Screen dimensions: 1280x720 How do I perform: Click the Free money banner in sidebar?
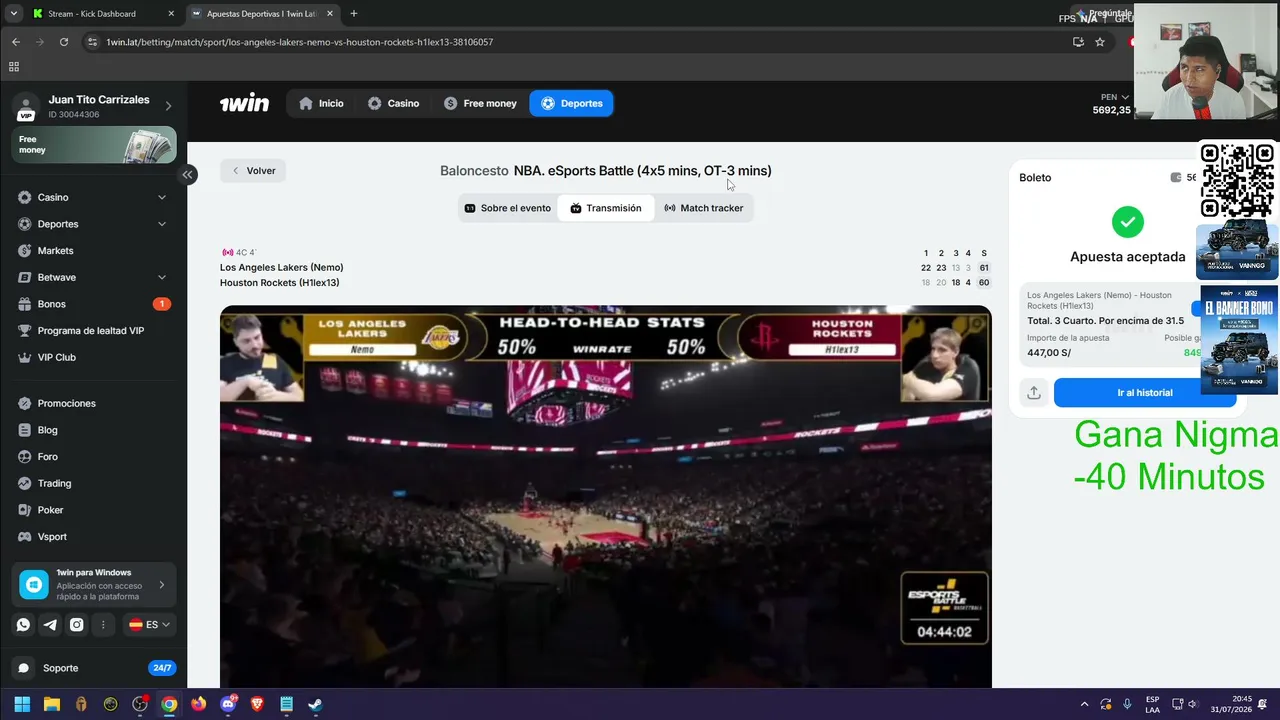tap(94, 145)
